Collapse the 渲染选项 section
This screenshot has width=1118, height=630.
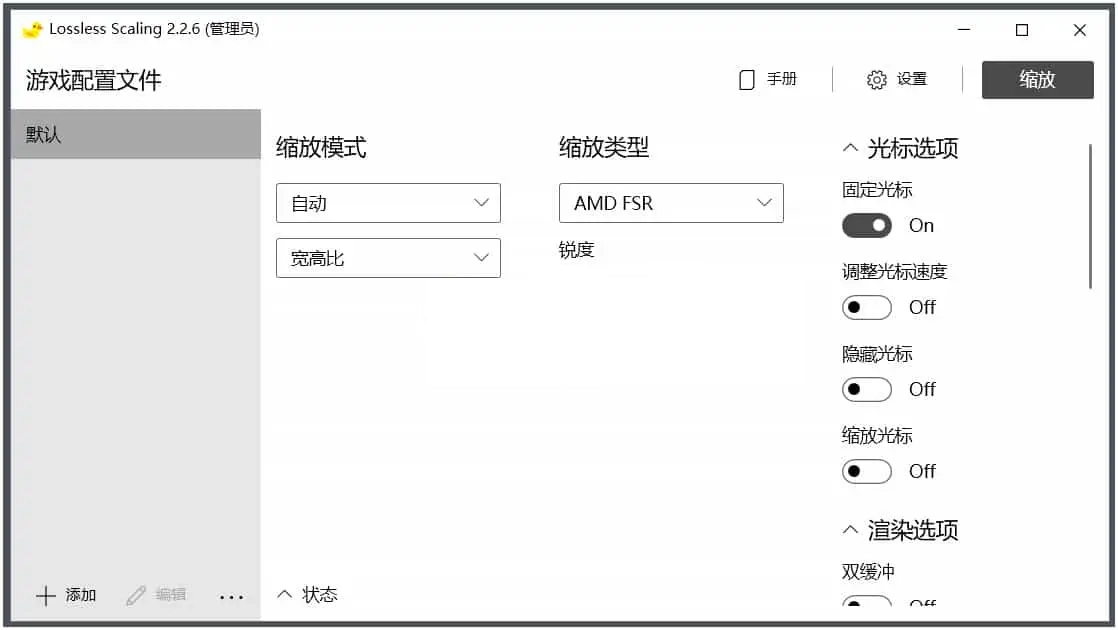pos(851,530)
